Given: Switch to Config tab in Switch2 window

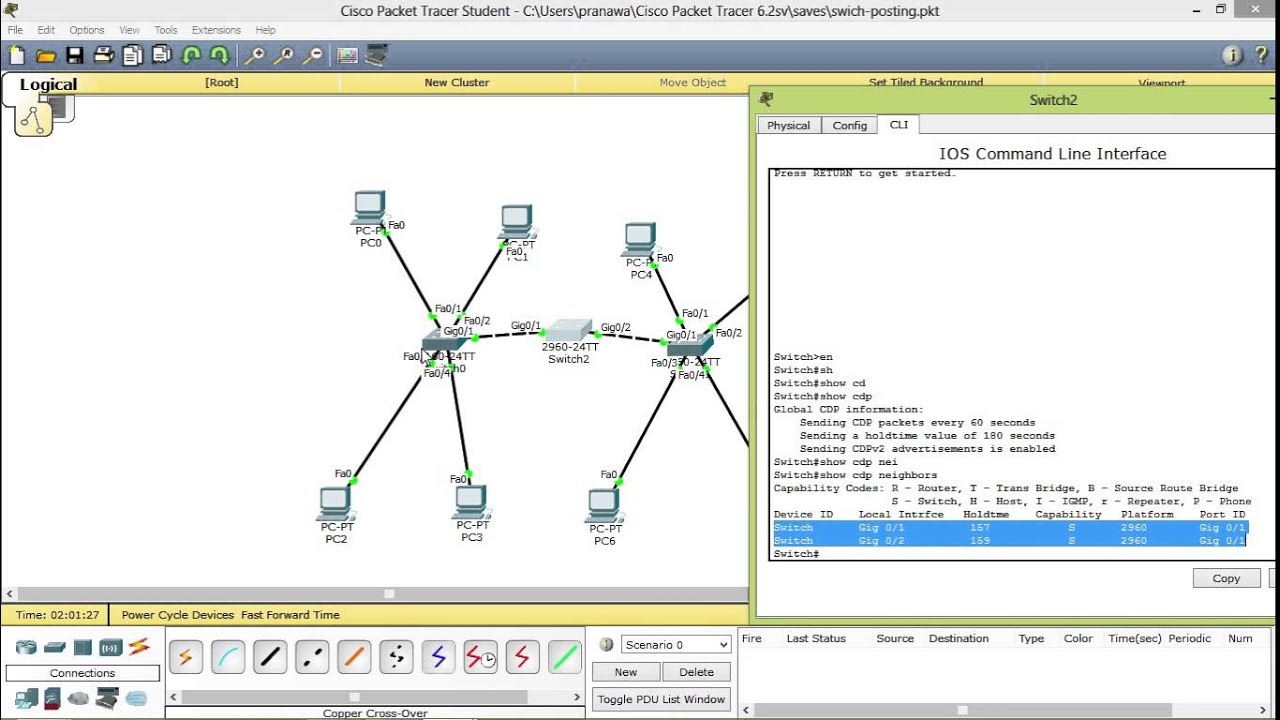Looking at the screenshot, I should click(850, 125).
